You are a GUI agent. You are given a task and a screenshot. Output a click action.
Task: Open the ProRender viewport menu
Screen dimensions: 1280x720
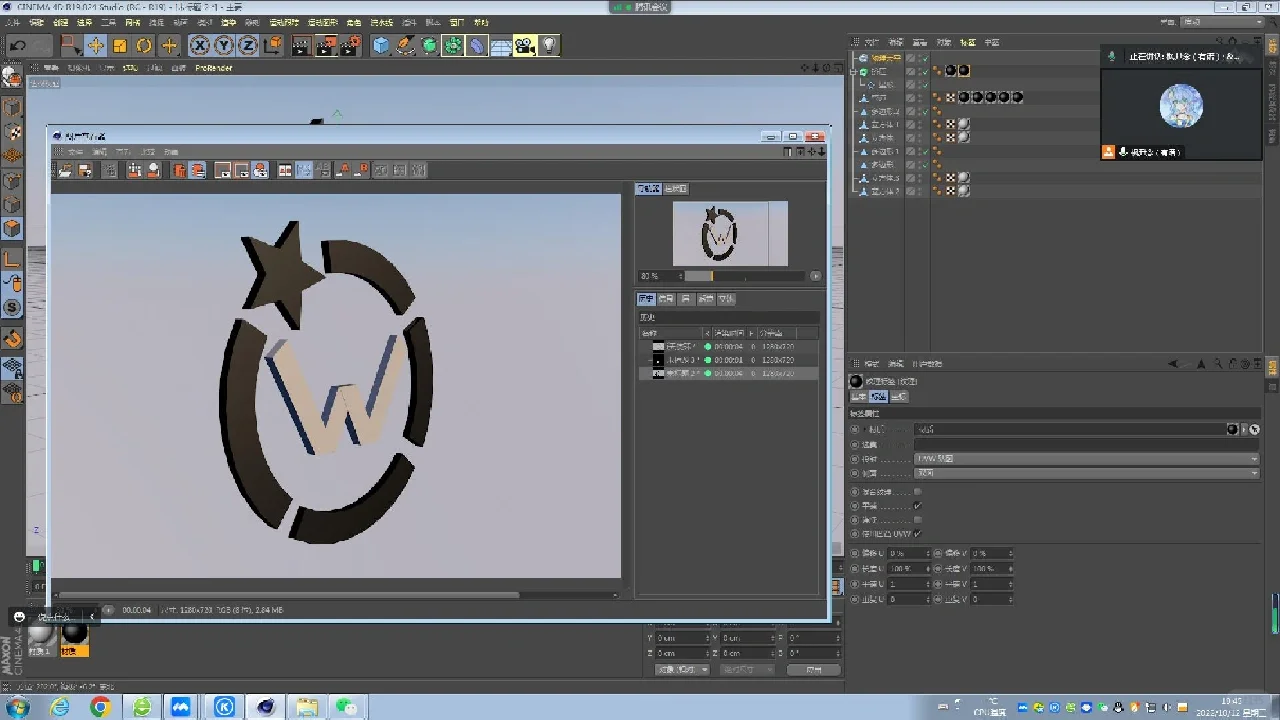point(214,68)
